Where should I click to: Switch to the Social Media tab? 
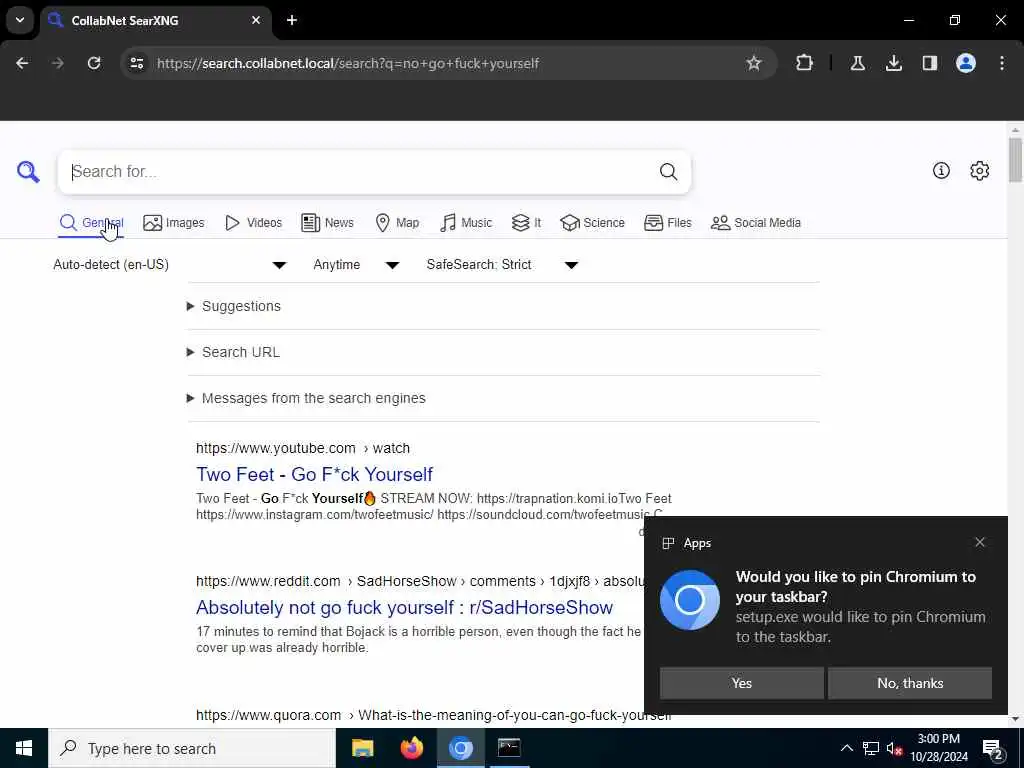756,223
